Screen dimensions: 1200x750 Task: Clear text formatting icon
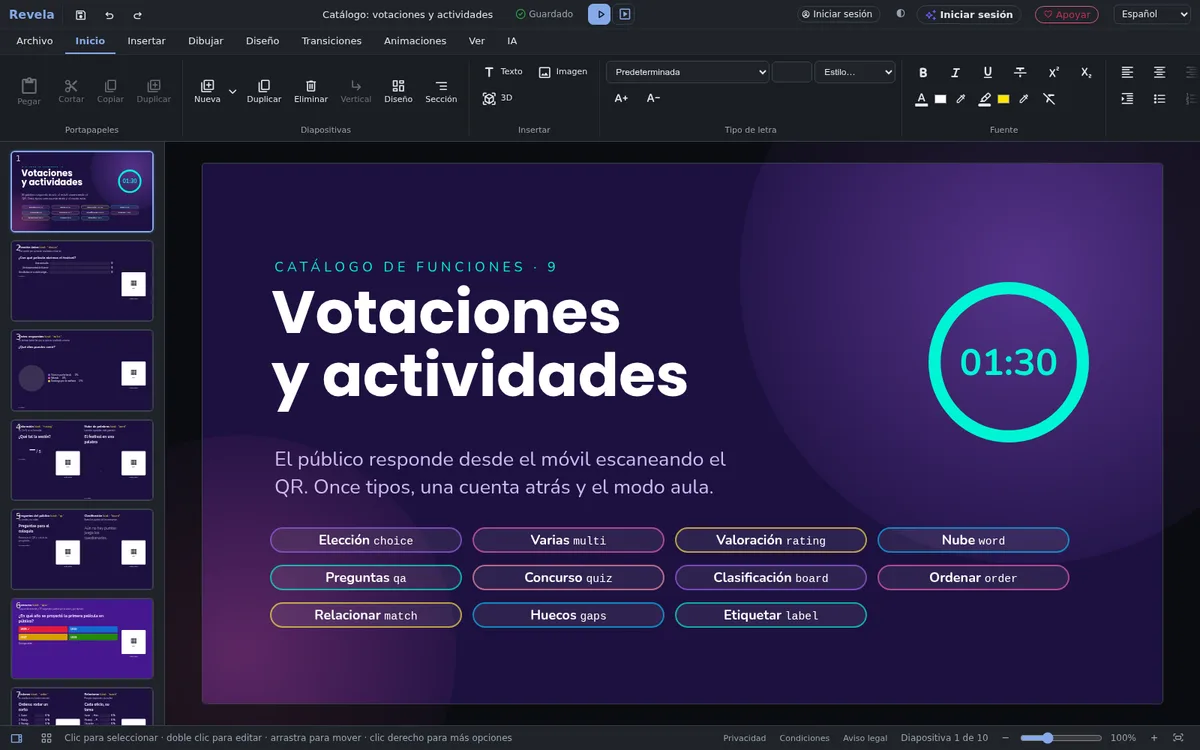[x=1049, y=99]
